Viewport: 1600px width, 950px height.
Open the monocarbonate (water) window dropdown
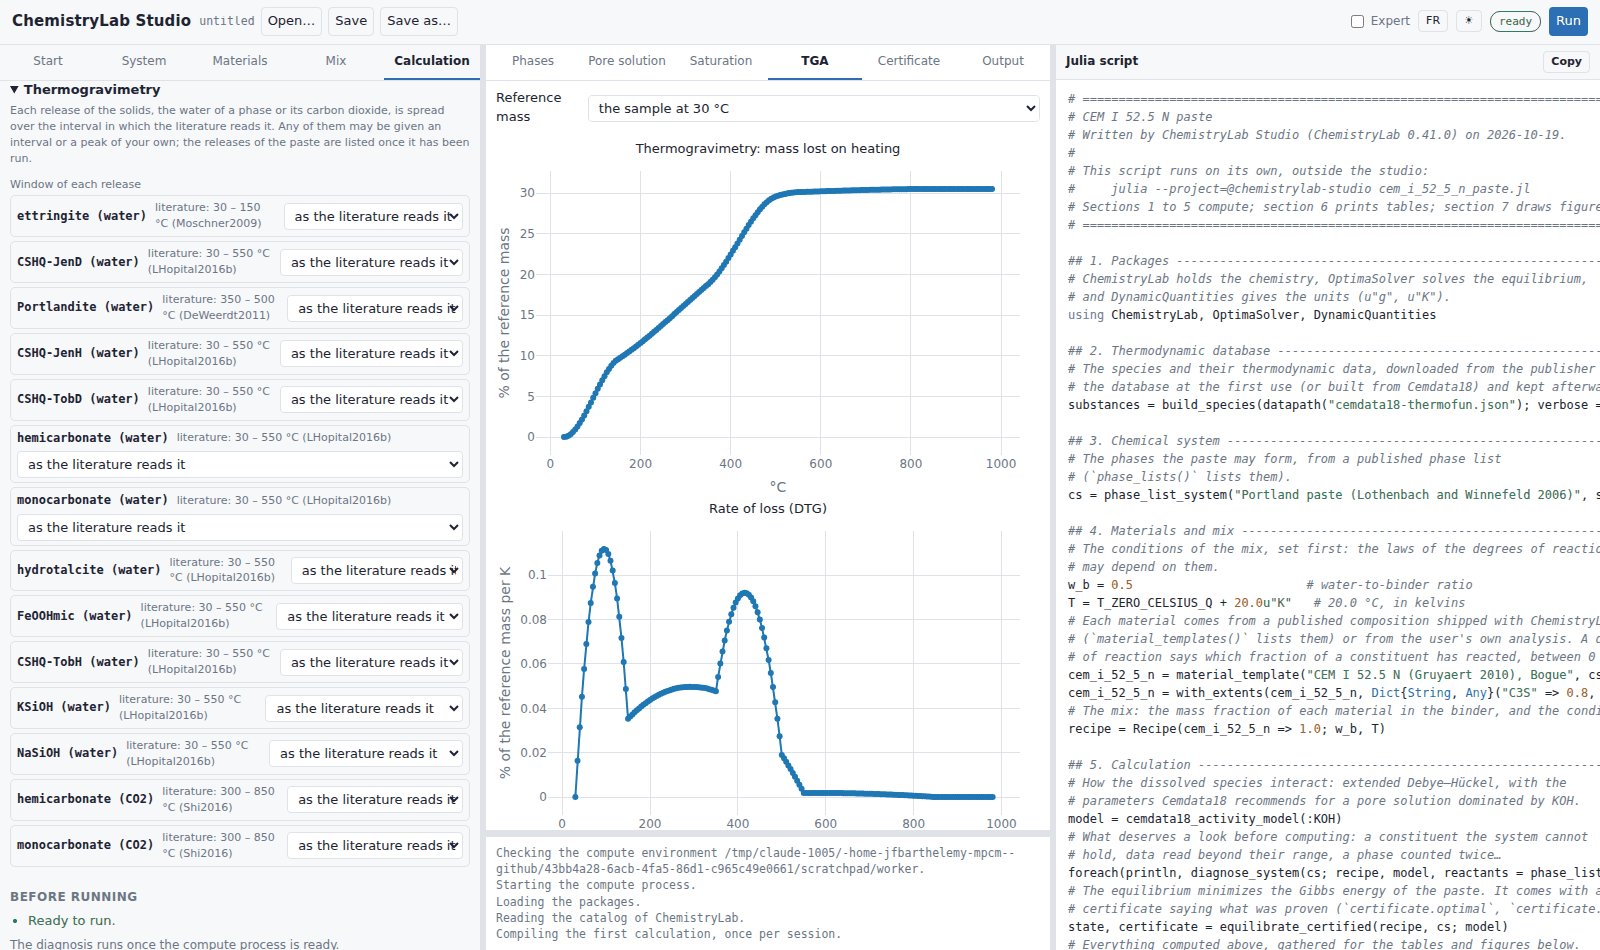240,527
